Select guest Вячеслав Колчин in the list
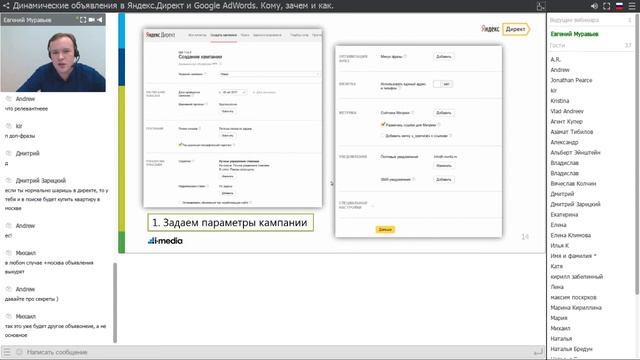Screen dimensions: 640x360 (x=573, y=183)
